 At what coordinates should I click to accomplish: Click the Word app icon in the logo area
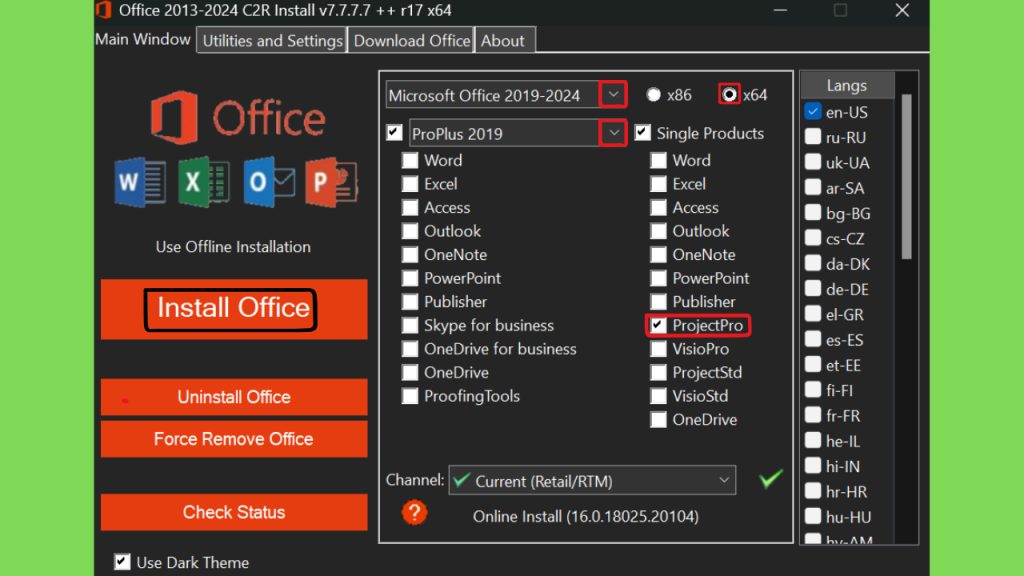click(140, 182)
